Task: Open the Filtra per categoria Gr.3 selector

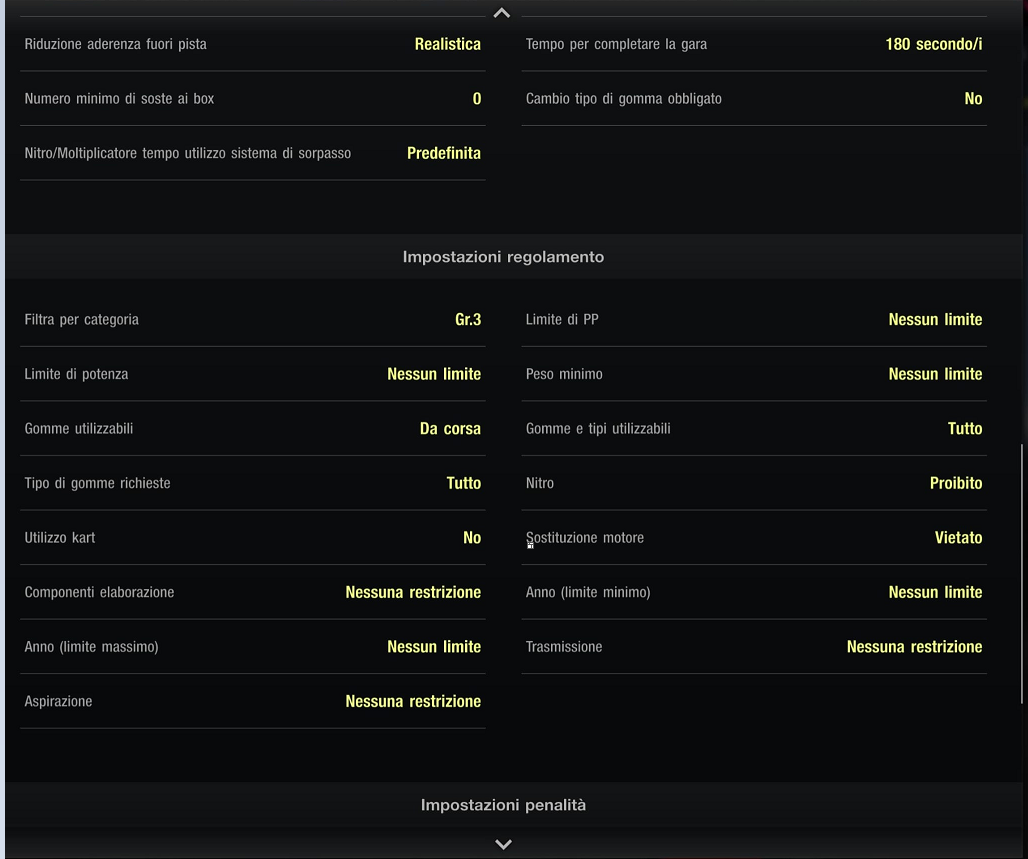Action: coord(252,320)
